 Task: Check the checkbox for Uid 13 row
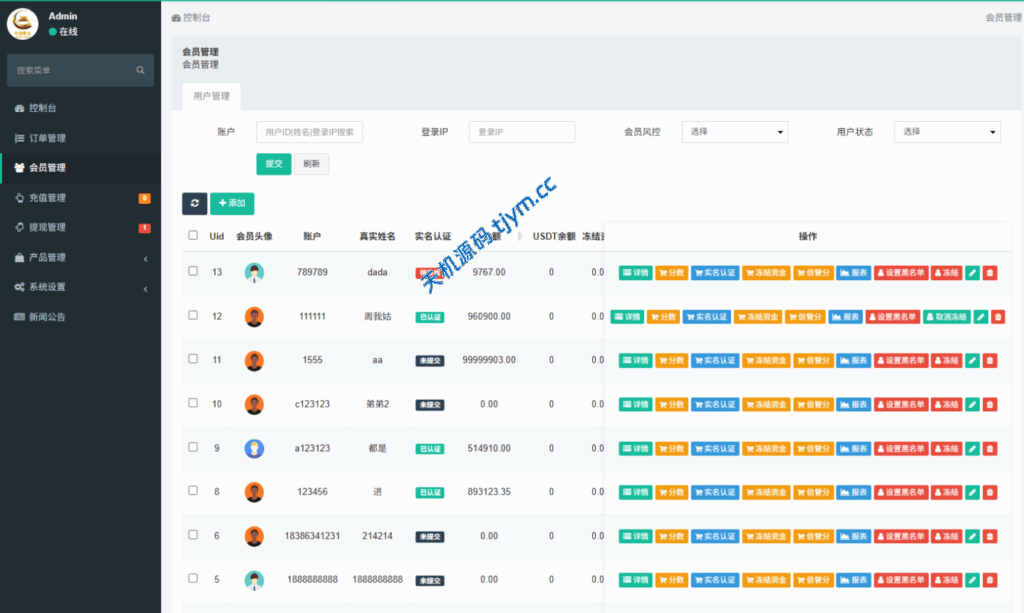[193, 271]
